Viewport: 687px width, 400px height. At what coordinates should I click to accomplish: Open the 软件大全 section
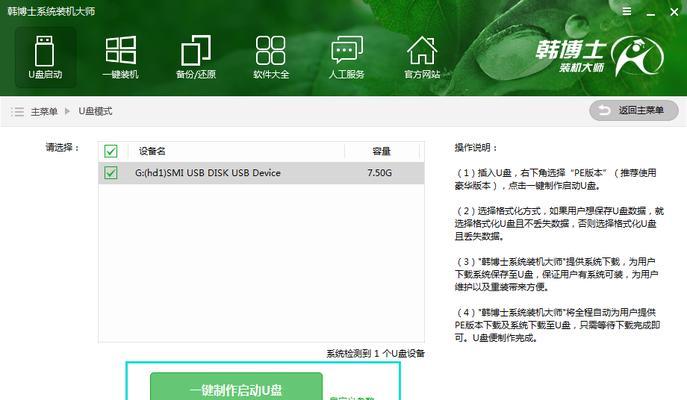tap(271, 57)
